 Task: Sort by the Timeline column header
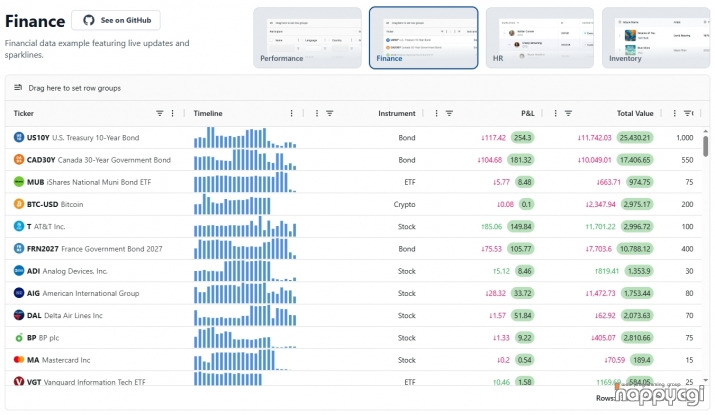coord(208,113)
